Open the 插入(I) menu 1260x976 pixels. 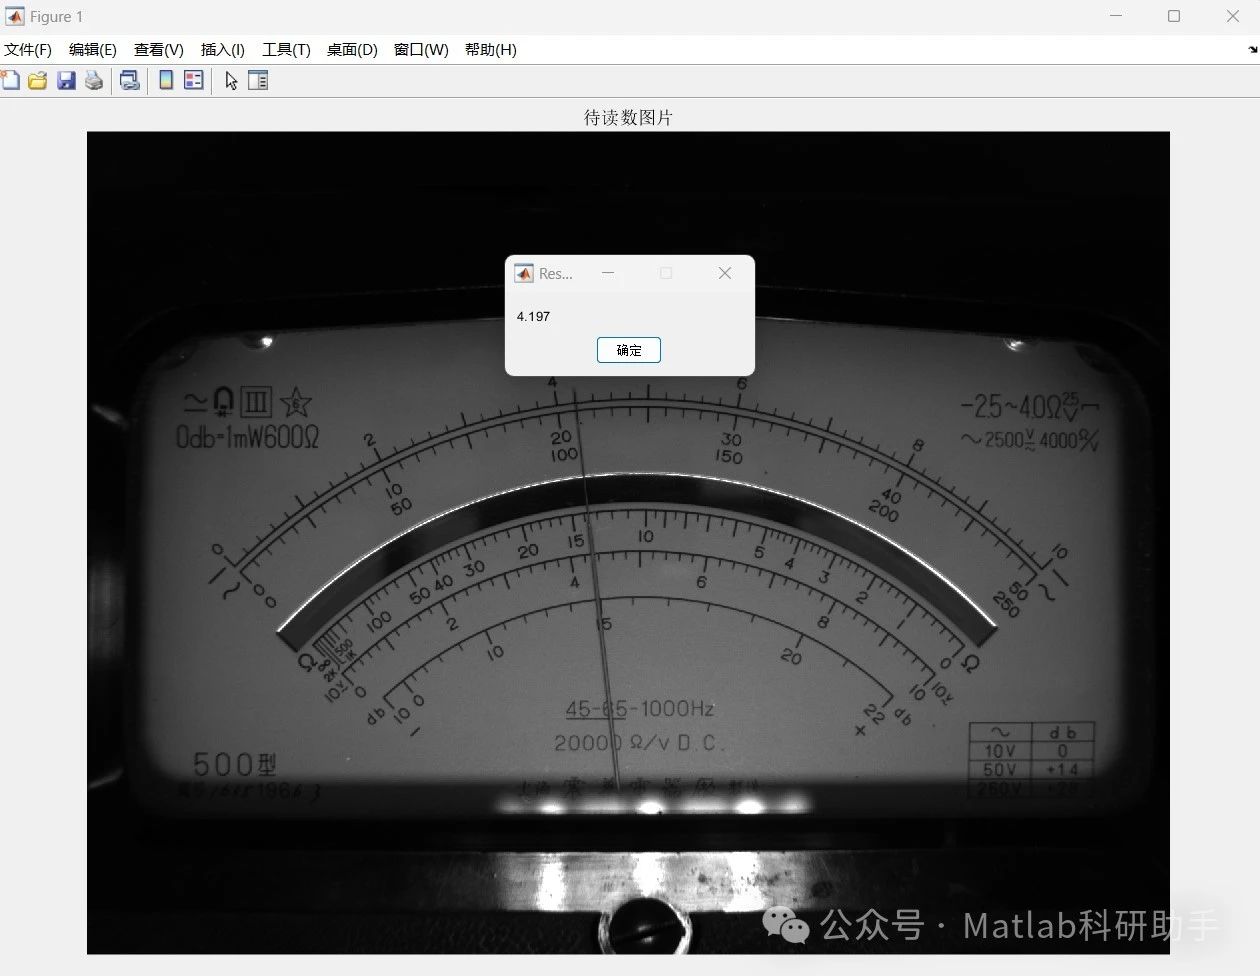222,49
